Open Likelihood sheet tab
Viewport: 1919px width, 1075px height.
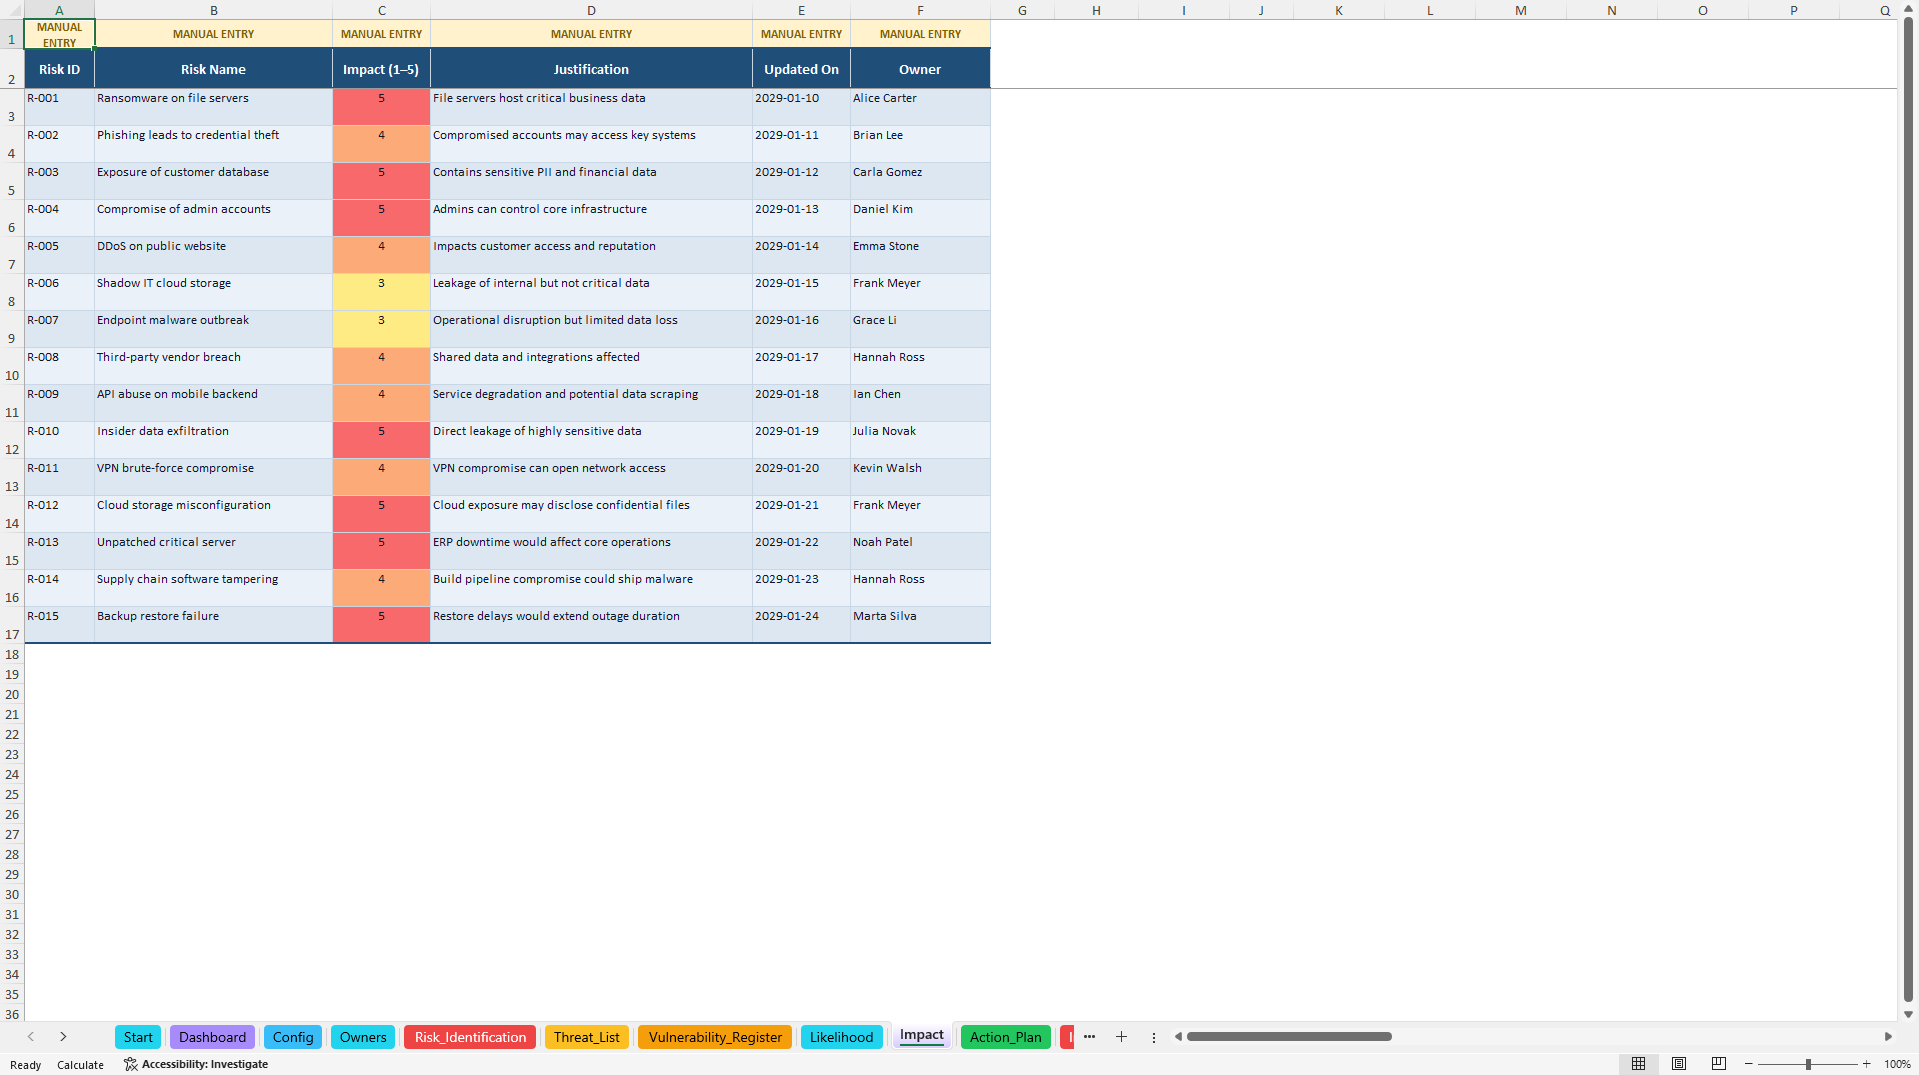(841, 1037)
